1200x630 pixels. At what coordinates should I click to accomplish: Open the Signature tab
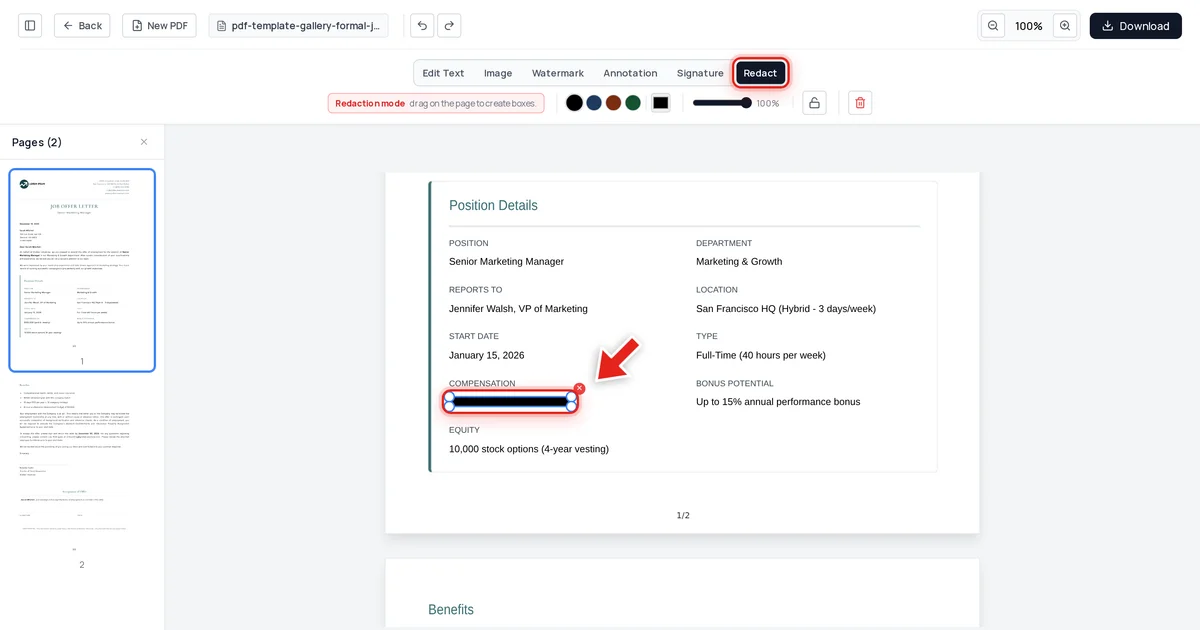[x=700, y=73]
